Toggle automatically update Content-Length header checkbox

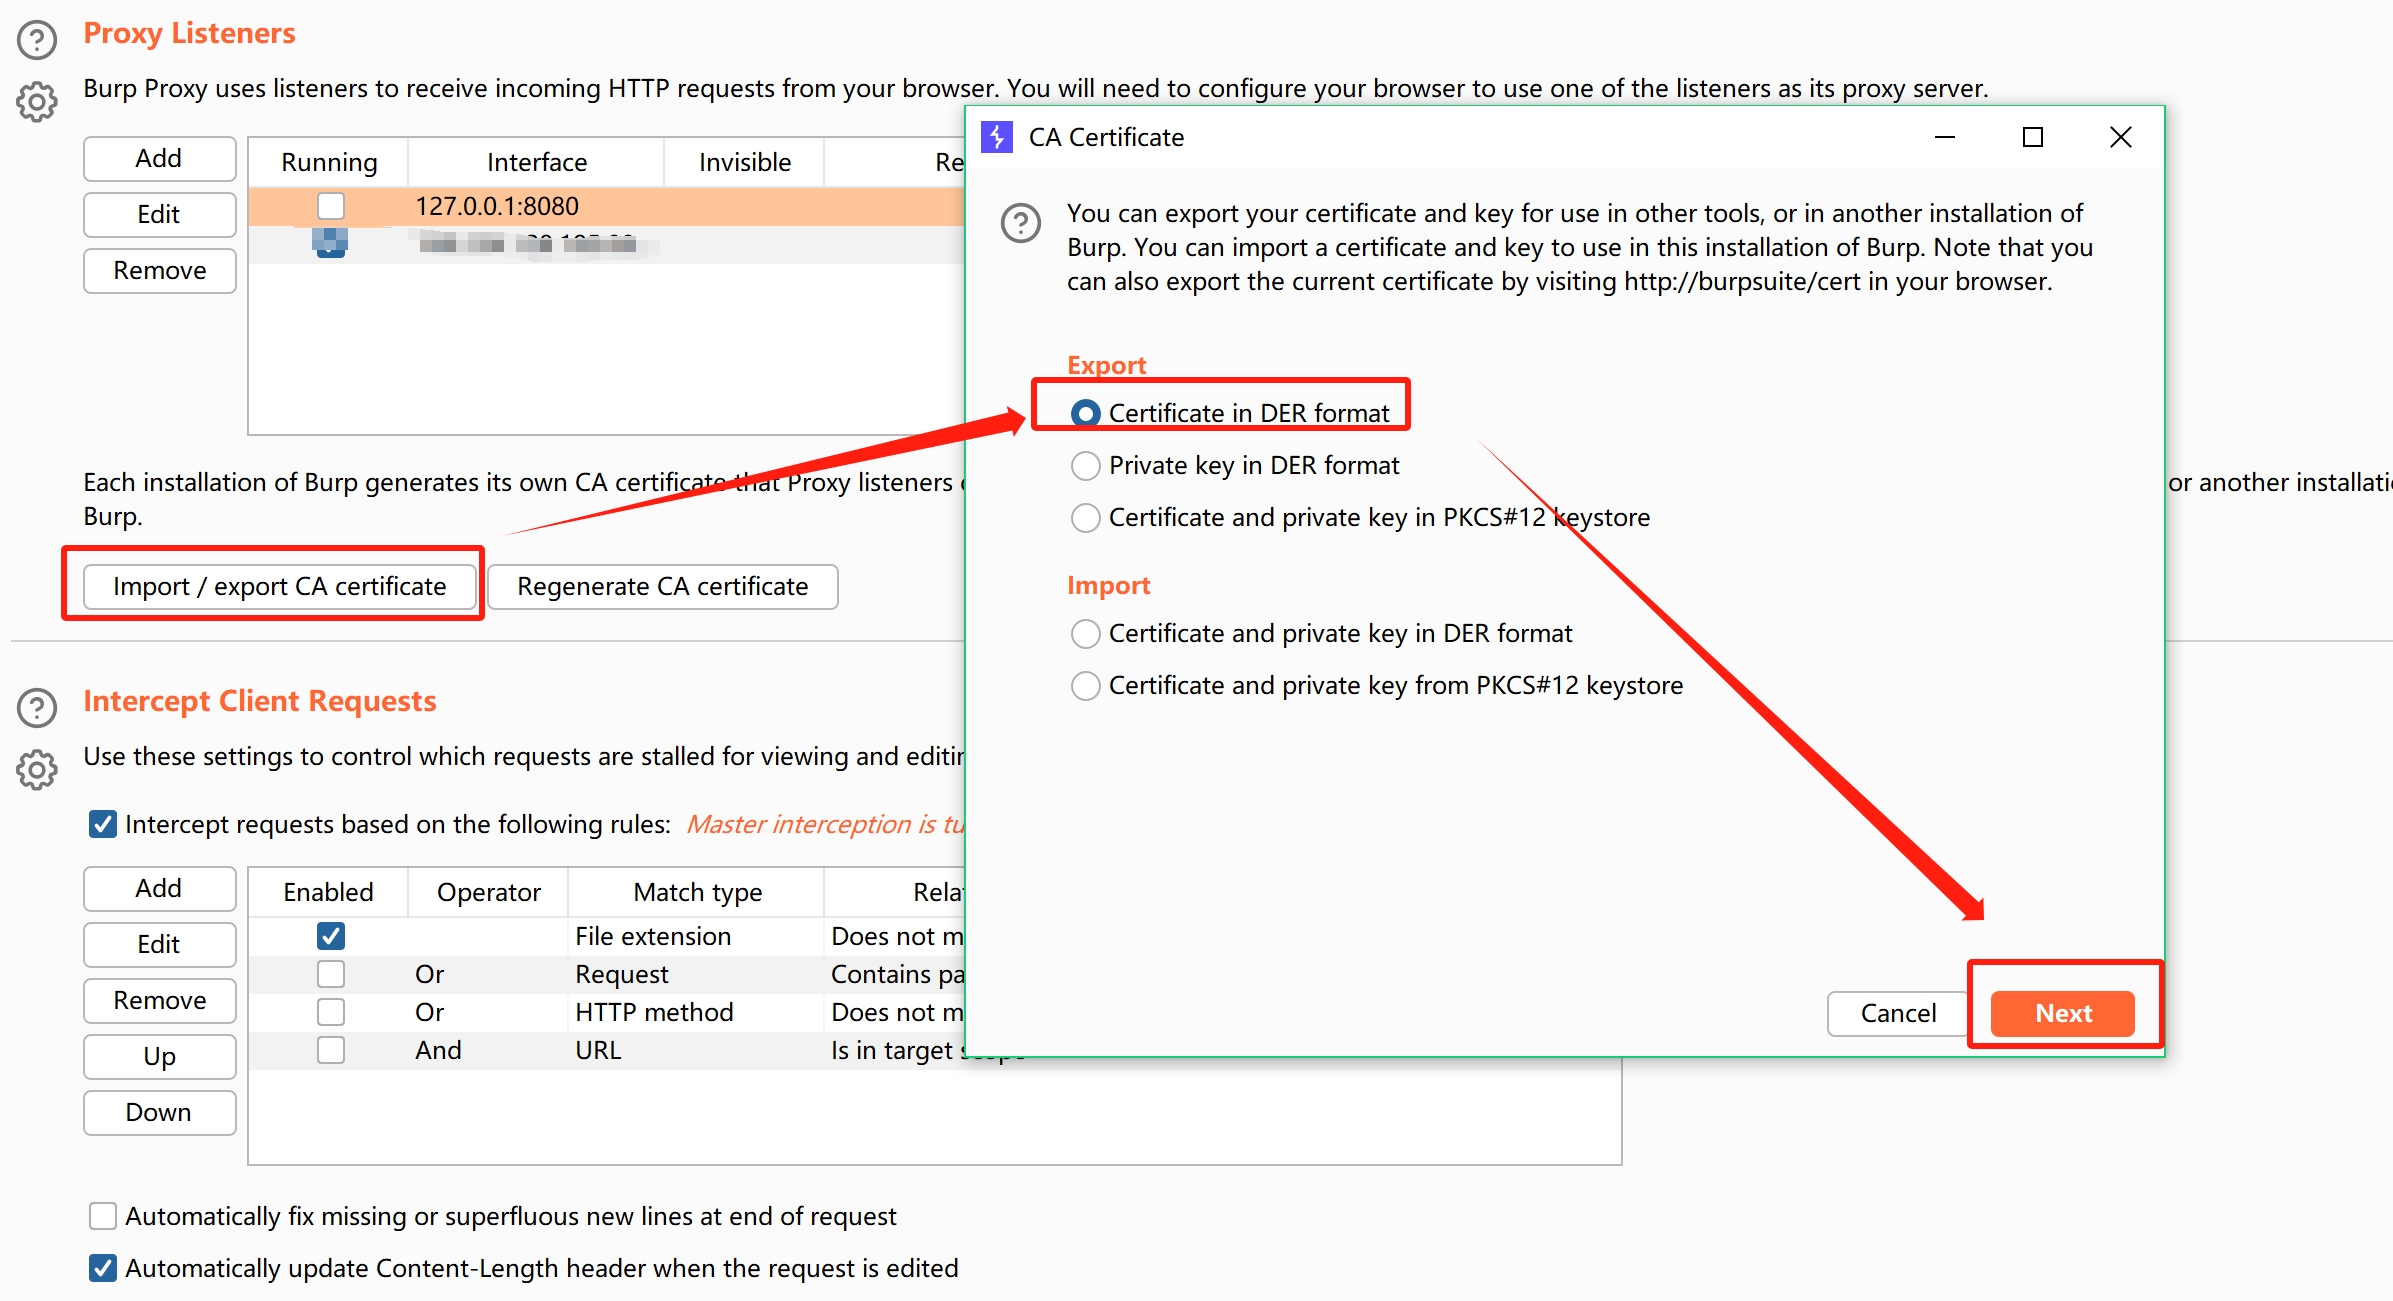[x=102, y=1268]
